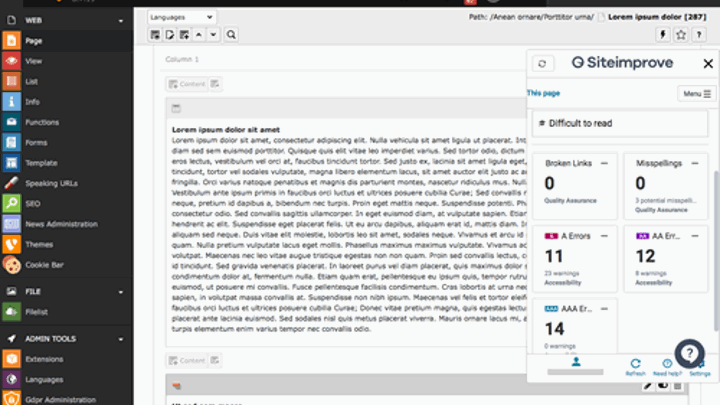Collapse the ADMIN TOOLS module group
The width and height of the screenshot is (720, 405).
pyautogui.click(x=120, y=339)
